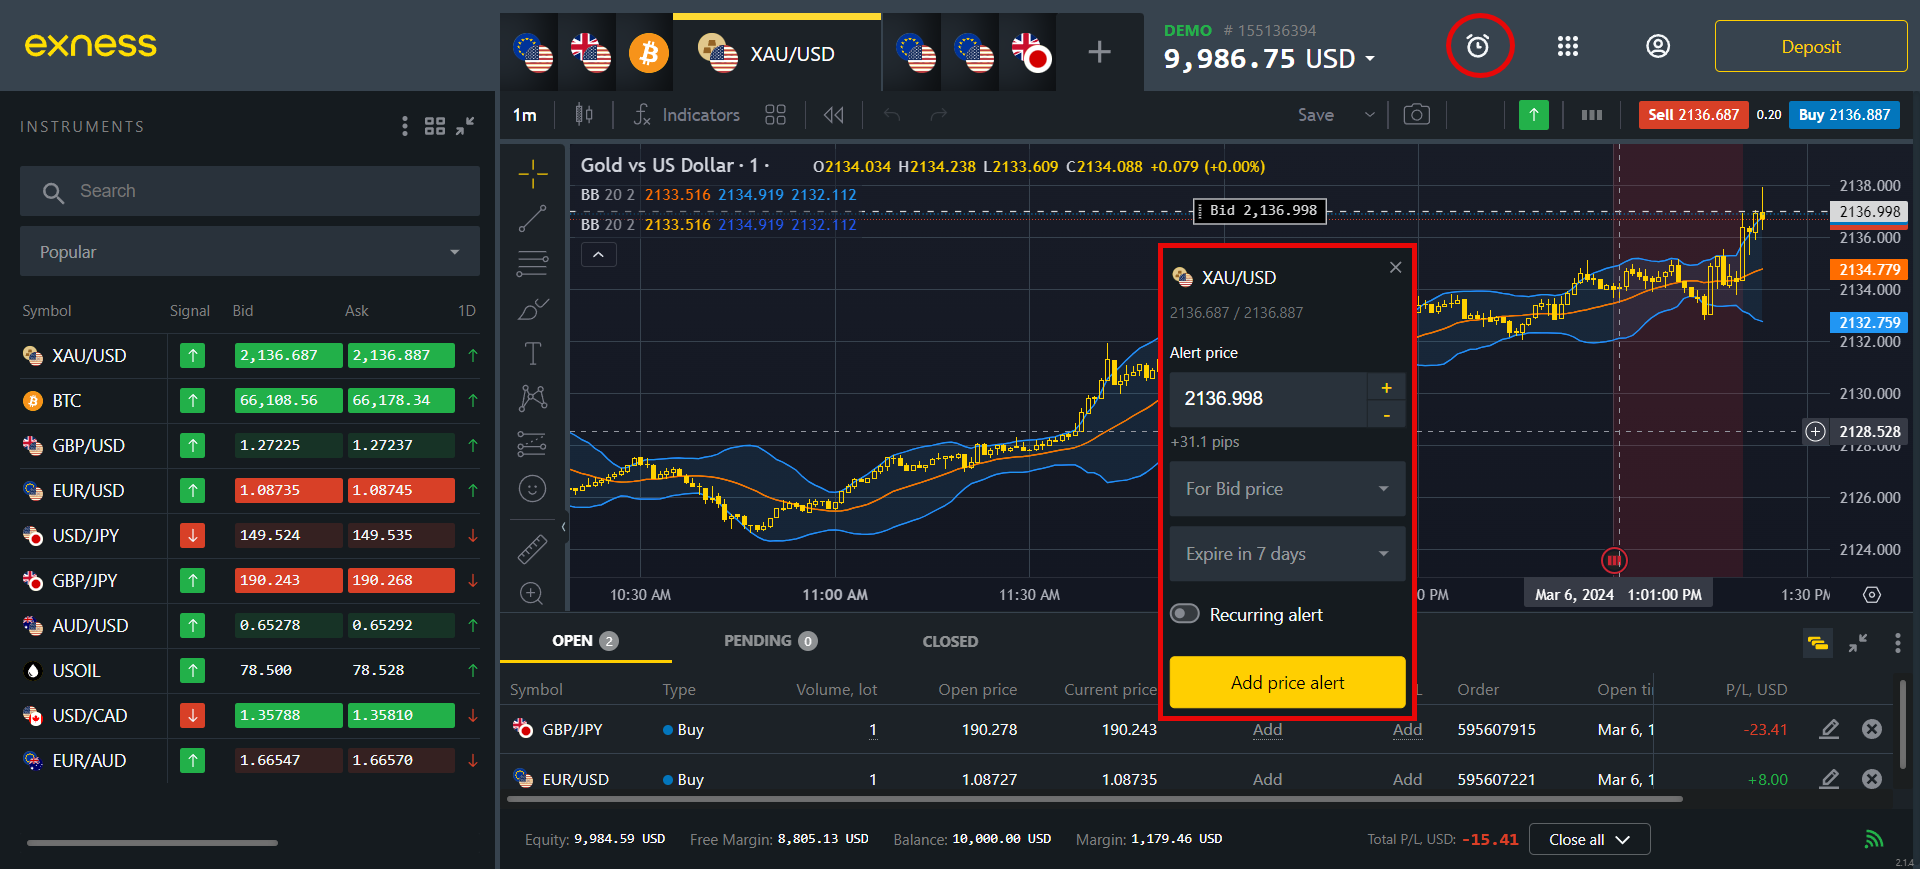Toggle the green up-arrow signal button in toolbar
The height and width of the screenshot is (869, 1920).
click(1533, 115)
